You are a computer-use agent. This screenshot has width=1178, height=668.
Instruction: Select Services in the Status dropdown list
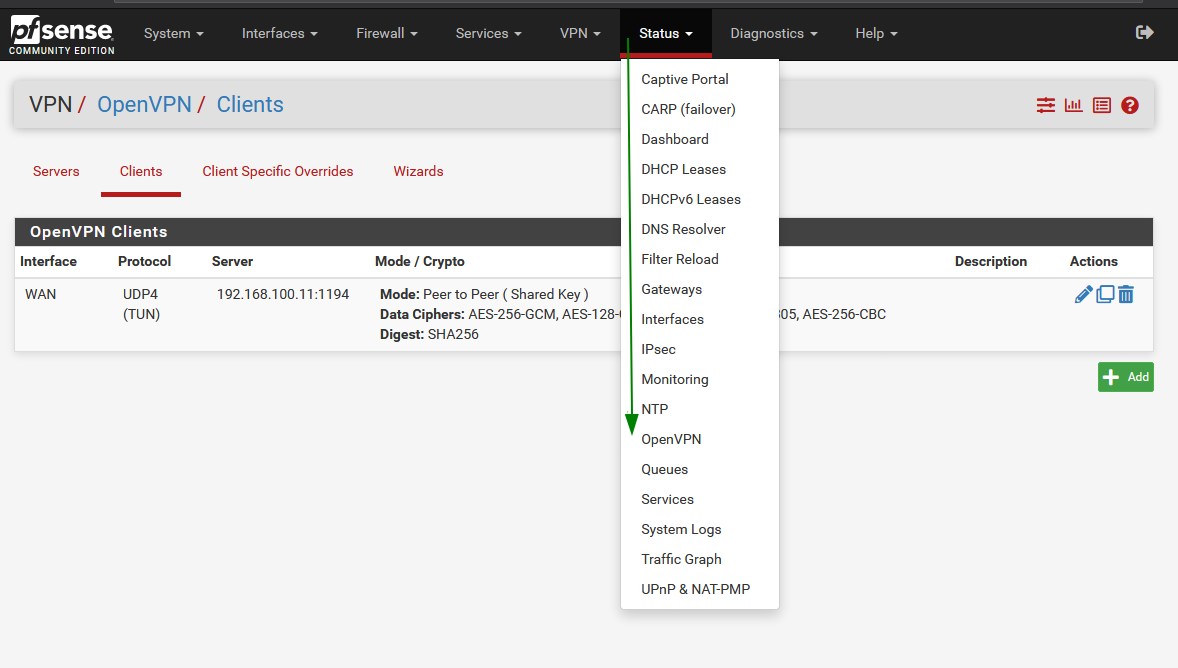tap(699, 500)
